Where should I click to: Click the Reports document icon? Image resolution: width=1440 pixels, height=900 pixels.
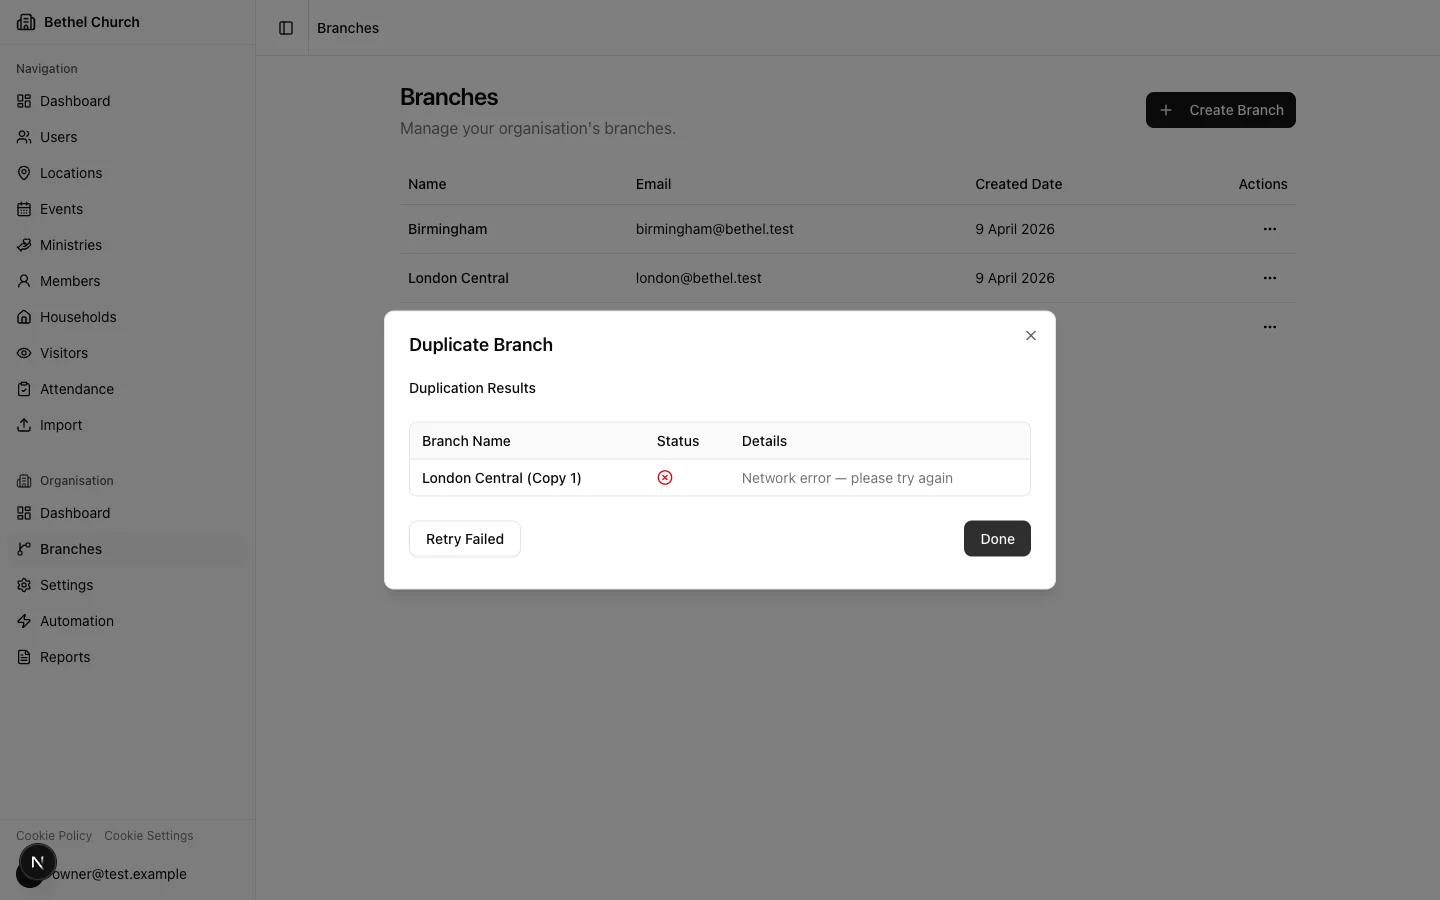pyautogui.click(x=24, y=657)
